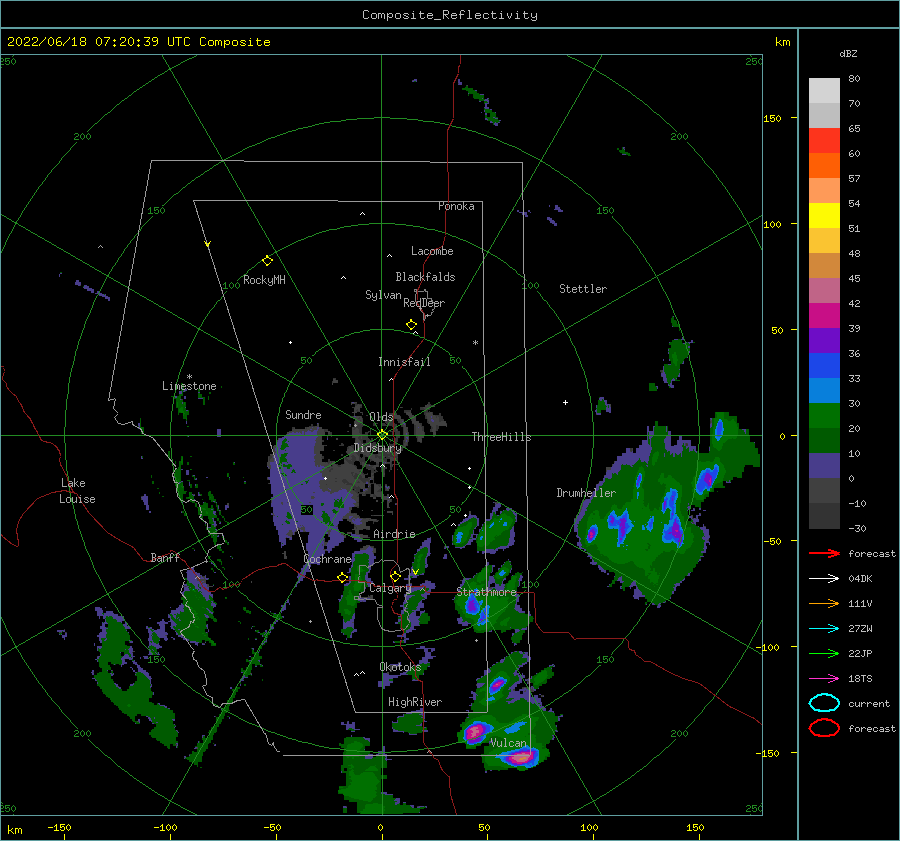Click the Banff label
The width and height of the screenshot is (900, 841).
point(165,557)
